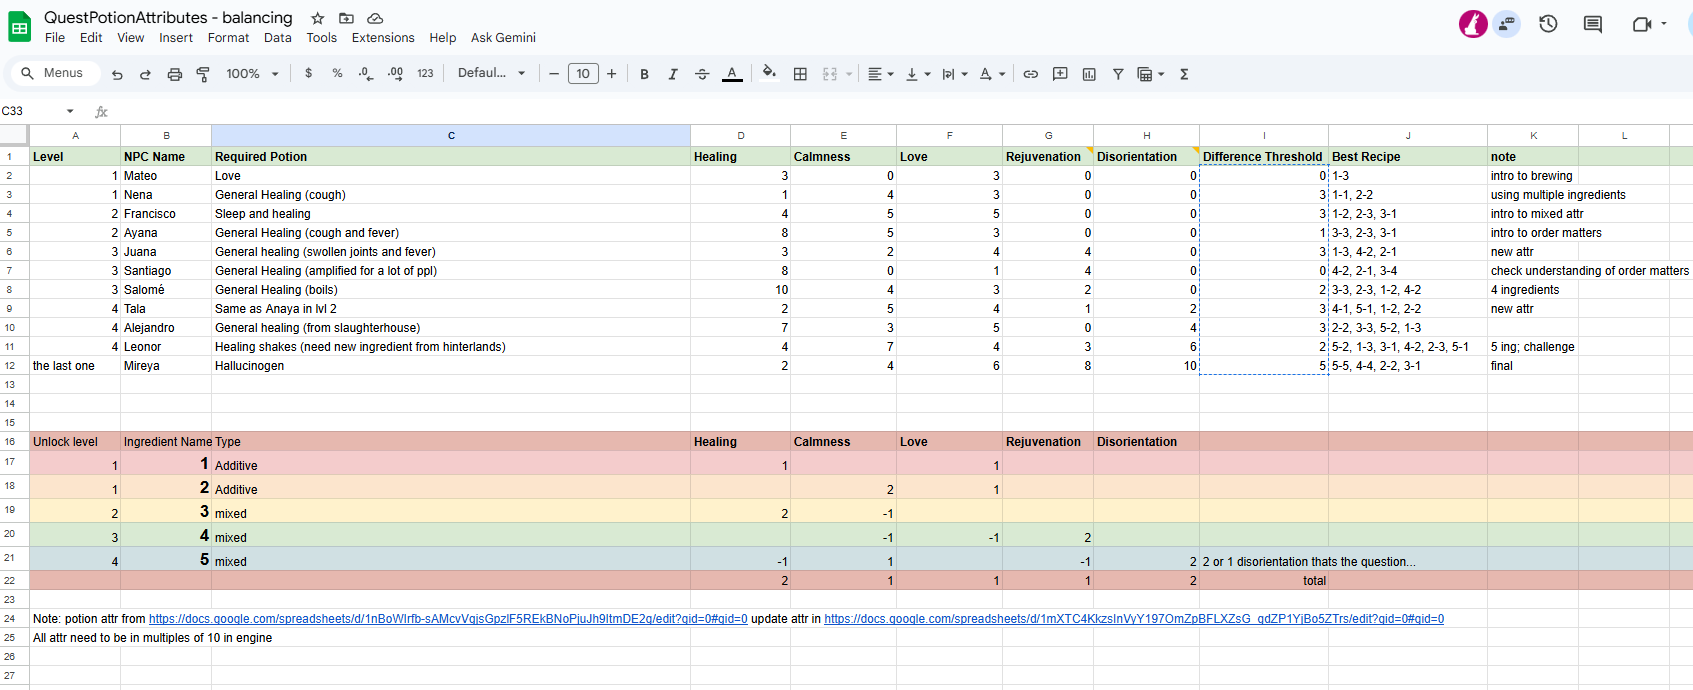Expand the zoom level 100% dropdown

coord(252,74)
